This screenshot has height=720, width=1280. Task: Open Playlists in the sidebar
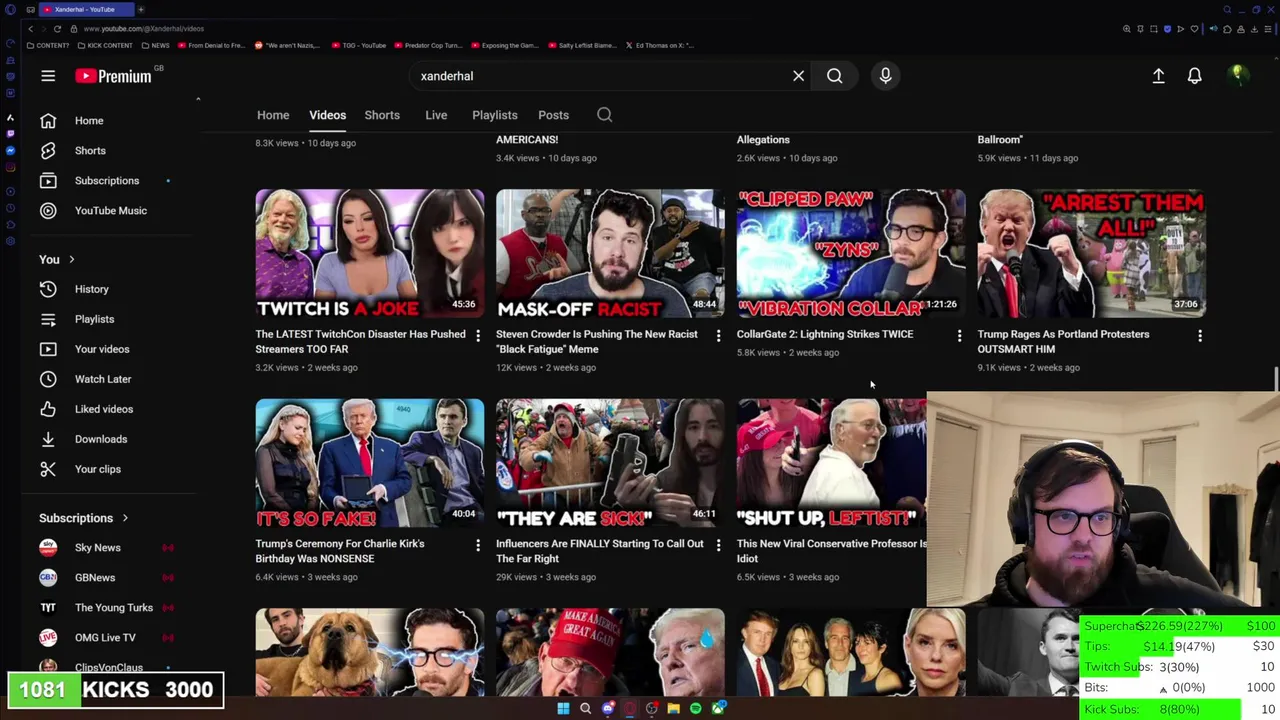[x=110, y=319]
